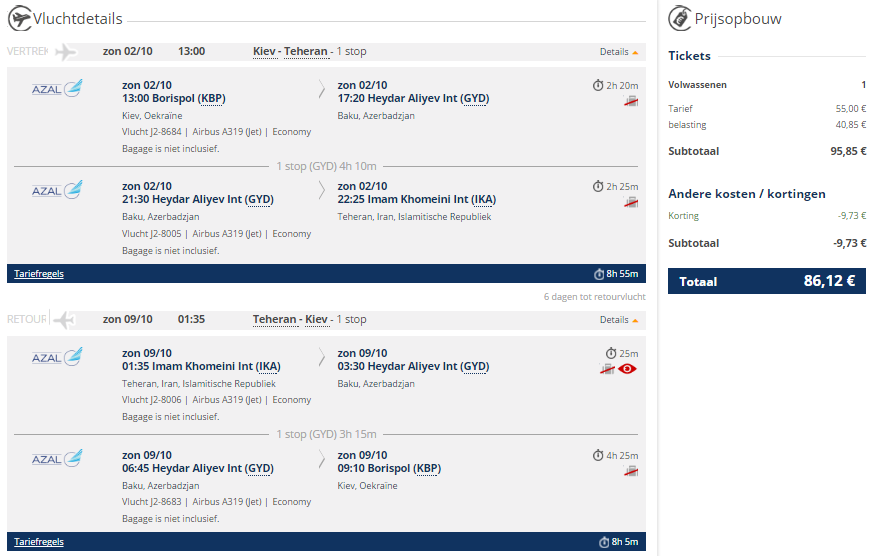873x556 pixels.
Task: Click KBP code in 09:10 Borispol arrival
Action: [x=427, y=469]
